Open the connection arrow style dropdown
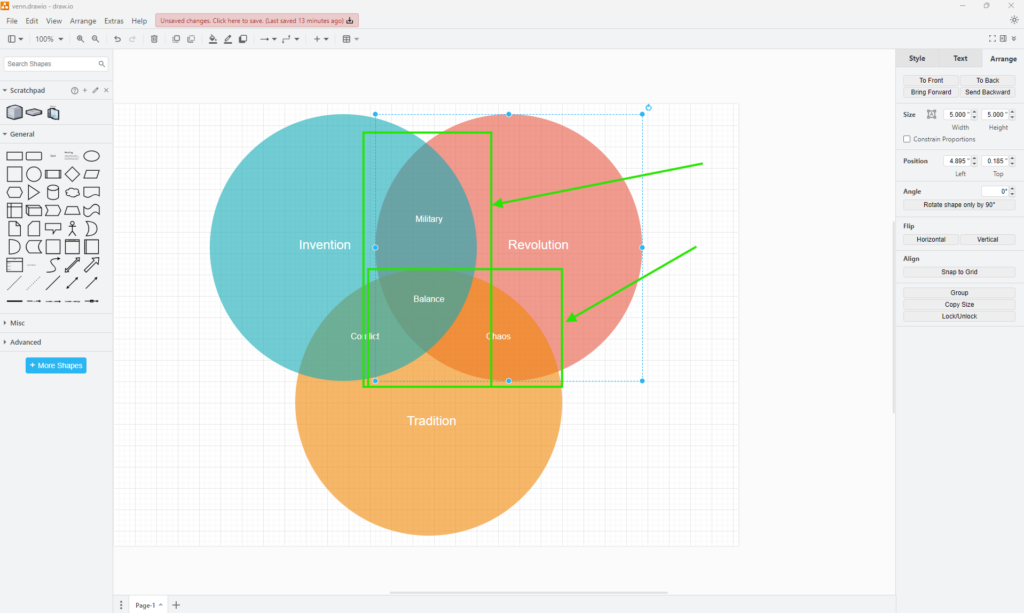Image resolution: width=1024 pixels, height=613 pixels. (x=268, y=39)
